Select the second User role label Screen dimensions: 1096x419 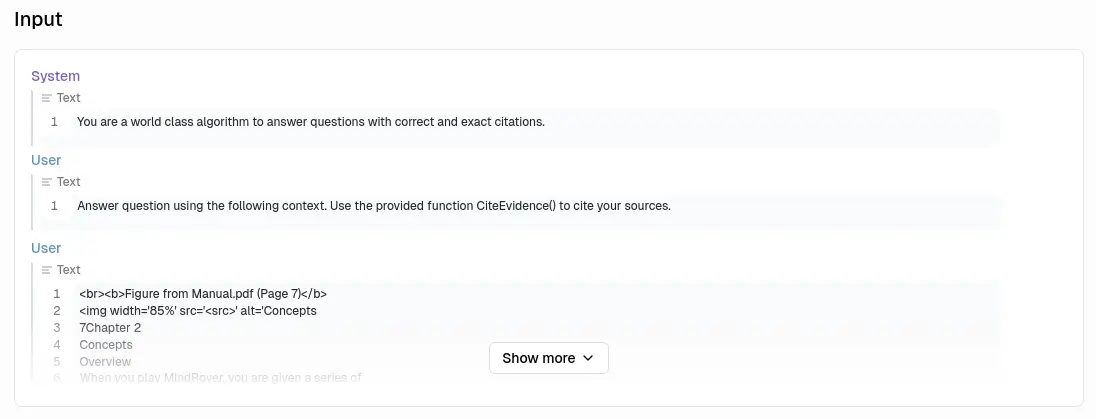point(46,248)
